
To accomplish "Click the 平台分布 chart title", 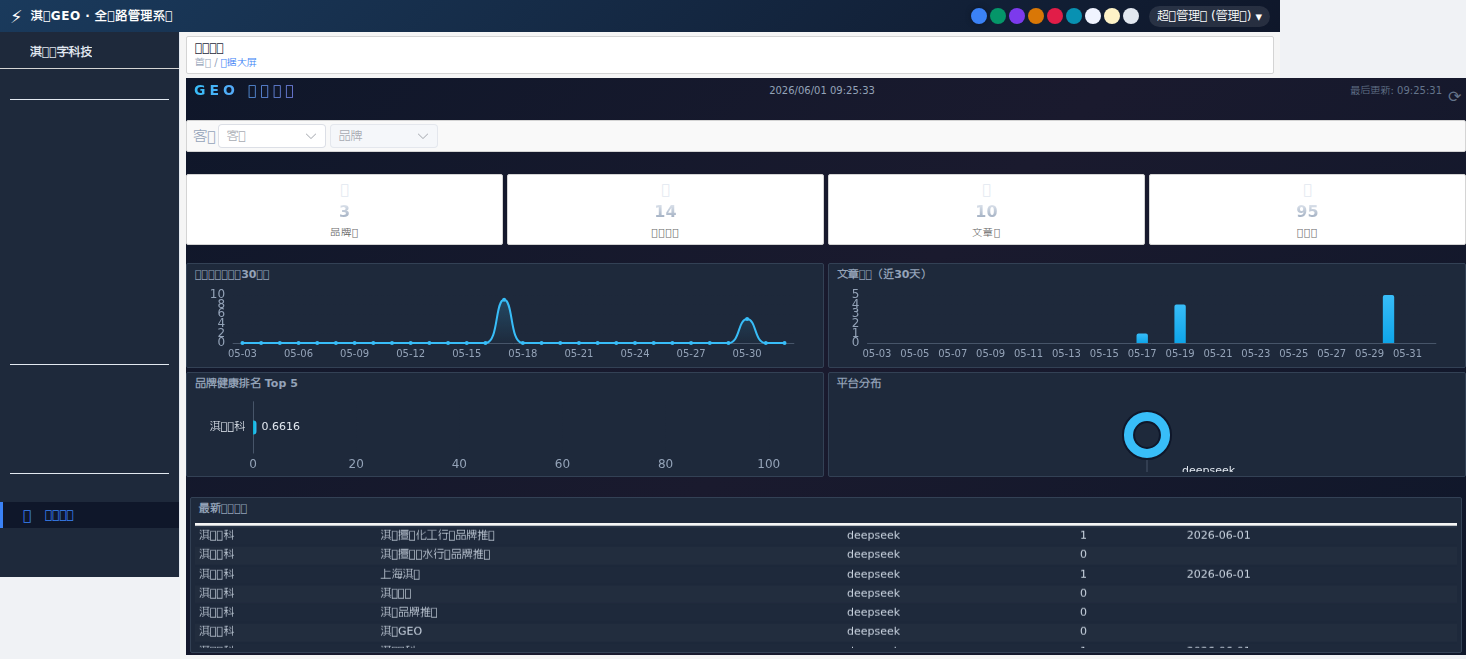I will [x=859, y=383].
